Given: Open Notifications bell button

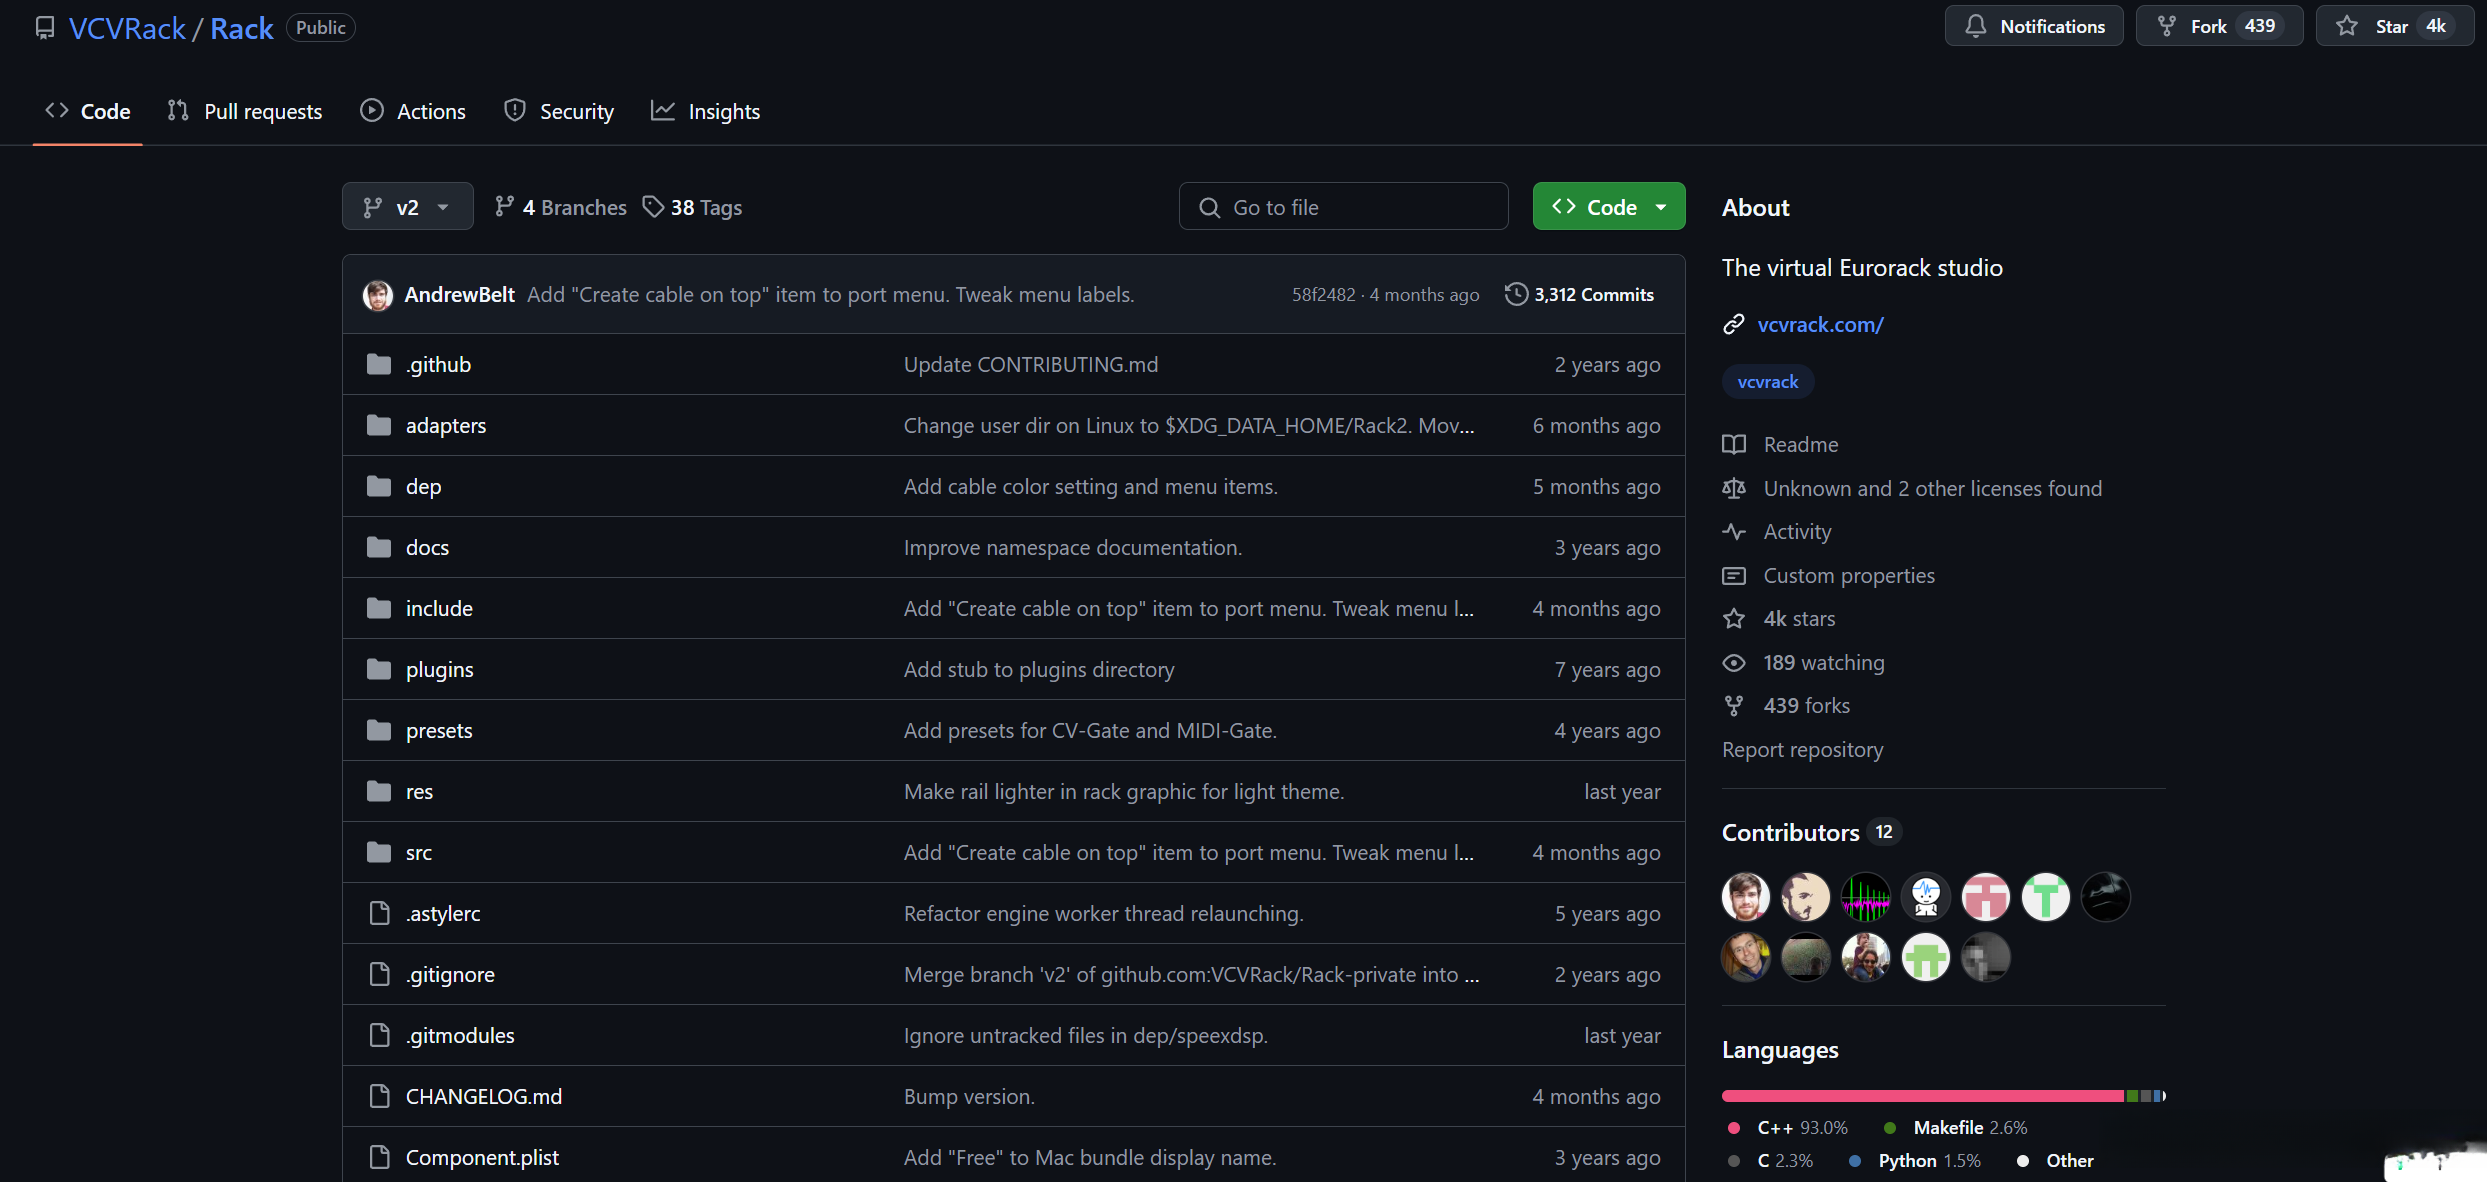Looking at the screenshot, I should [x=2034, y=26].
